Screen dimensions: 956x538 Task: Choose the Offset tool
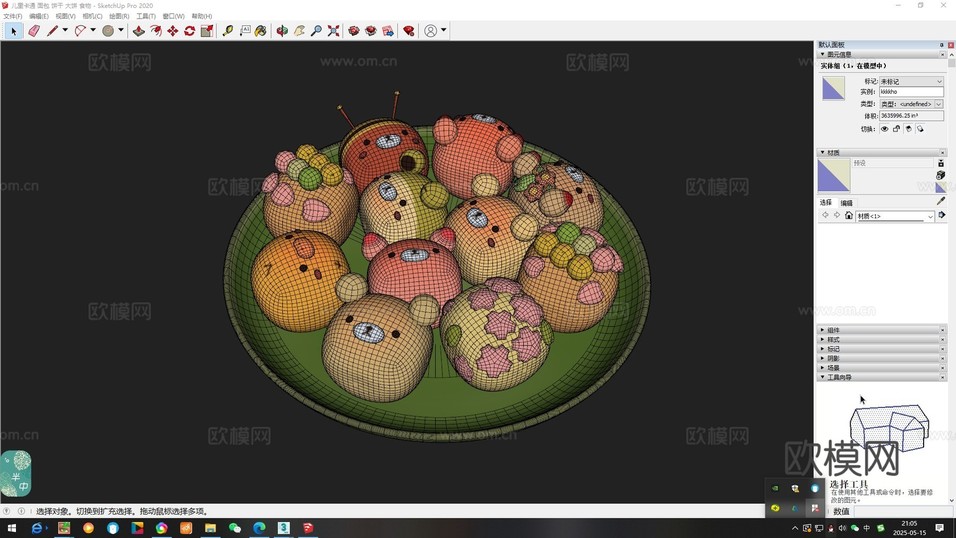[x=156, y=30]
